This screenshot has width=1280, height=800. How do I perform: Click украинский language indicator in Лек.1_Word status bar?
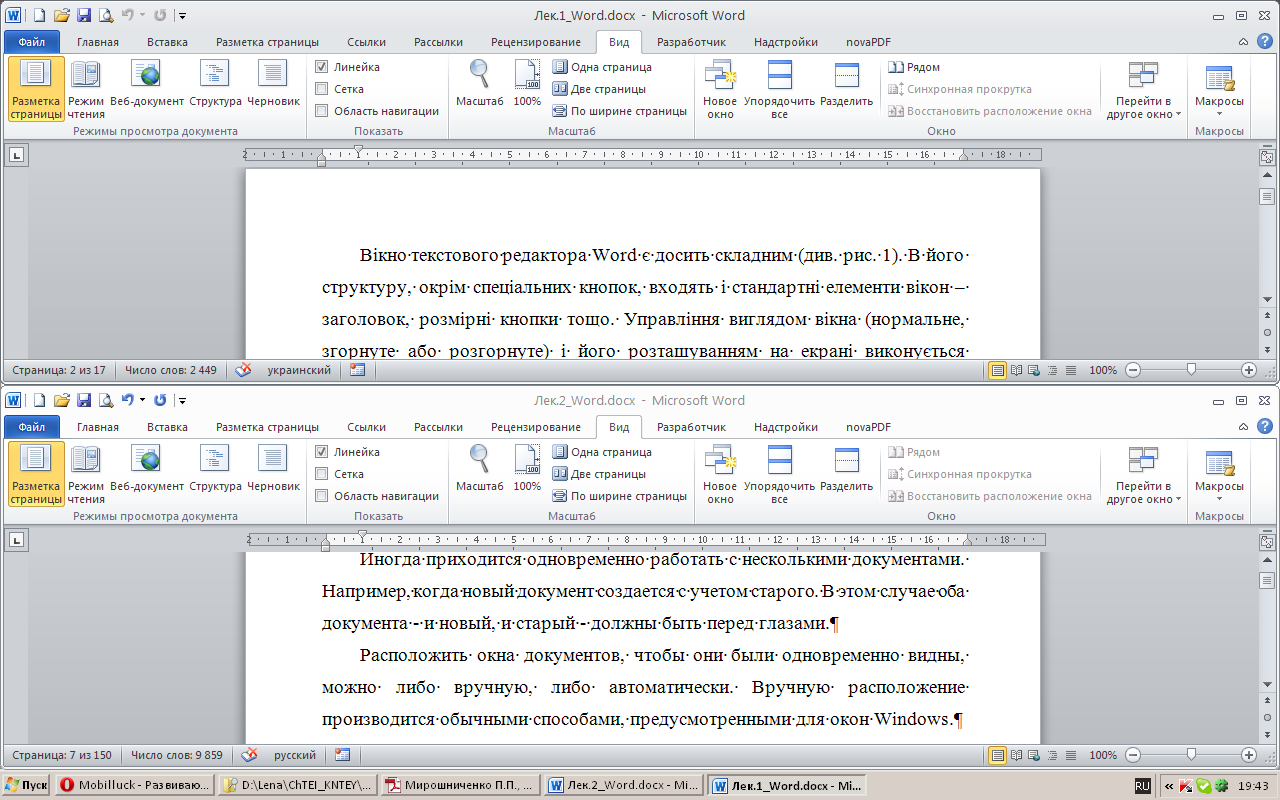[299, 370]
